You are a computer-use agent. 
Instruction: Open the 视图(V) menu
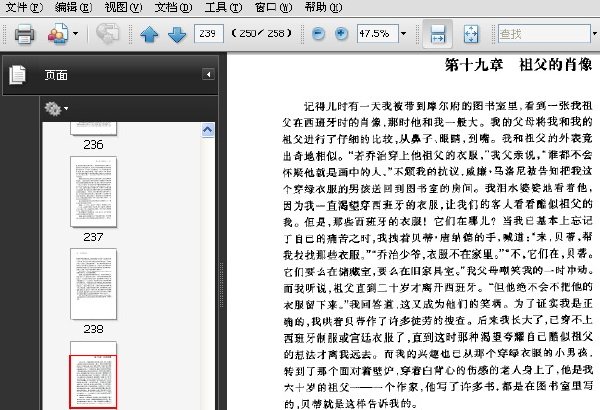[123, 7]
